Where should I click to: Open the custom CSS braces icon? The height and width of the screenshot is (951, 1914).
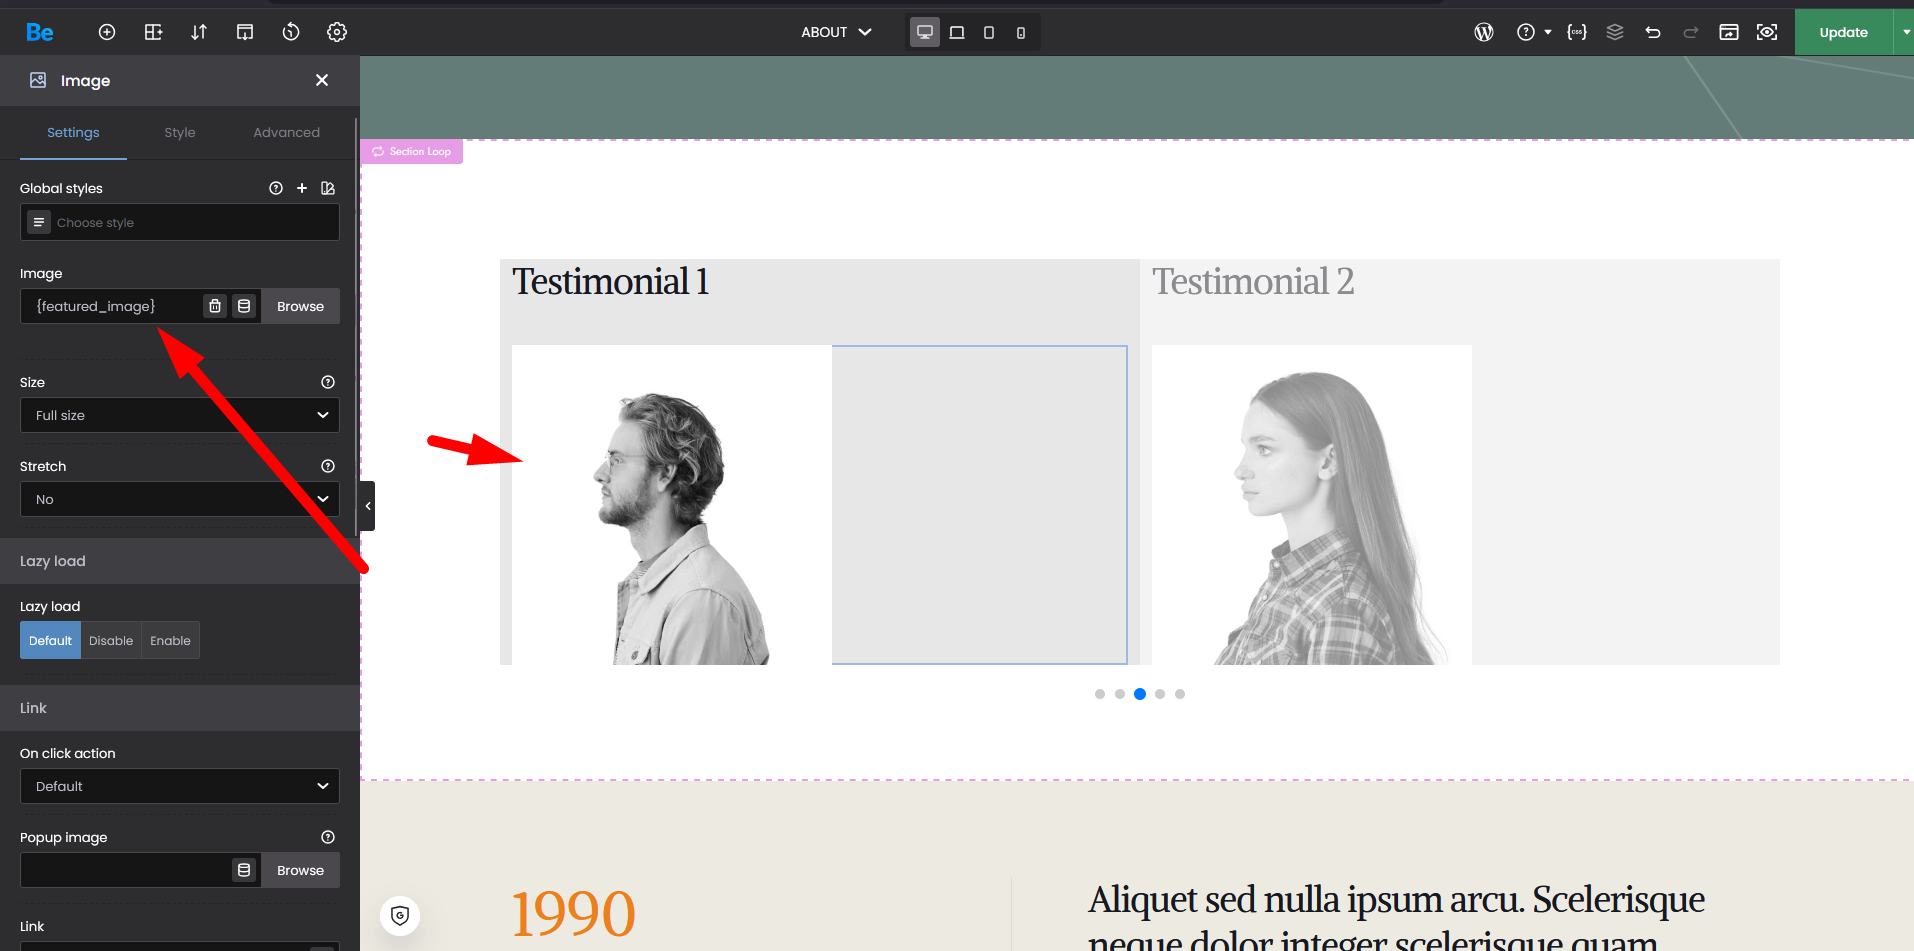[x=1577, y=32]
